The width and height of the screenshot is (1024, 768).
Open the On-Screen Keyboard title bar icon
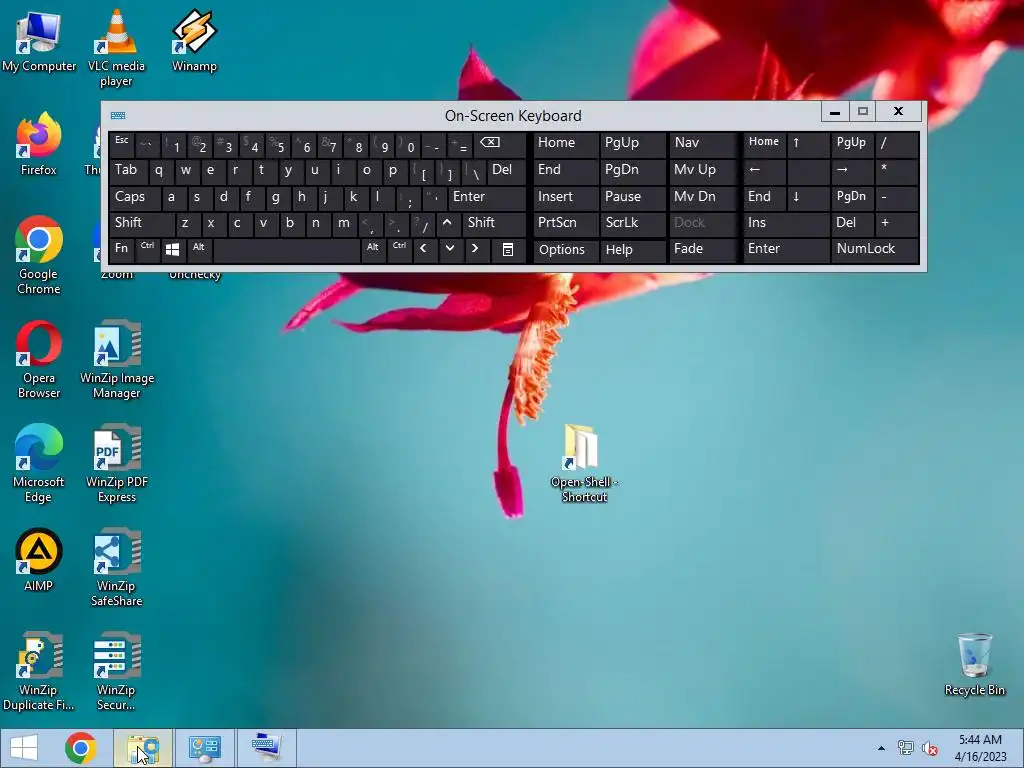pyautogui.click(x=118, y=116)
